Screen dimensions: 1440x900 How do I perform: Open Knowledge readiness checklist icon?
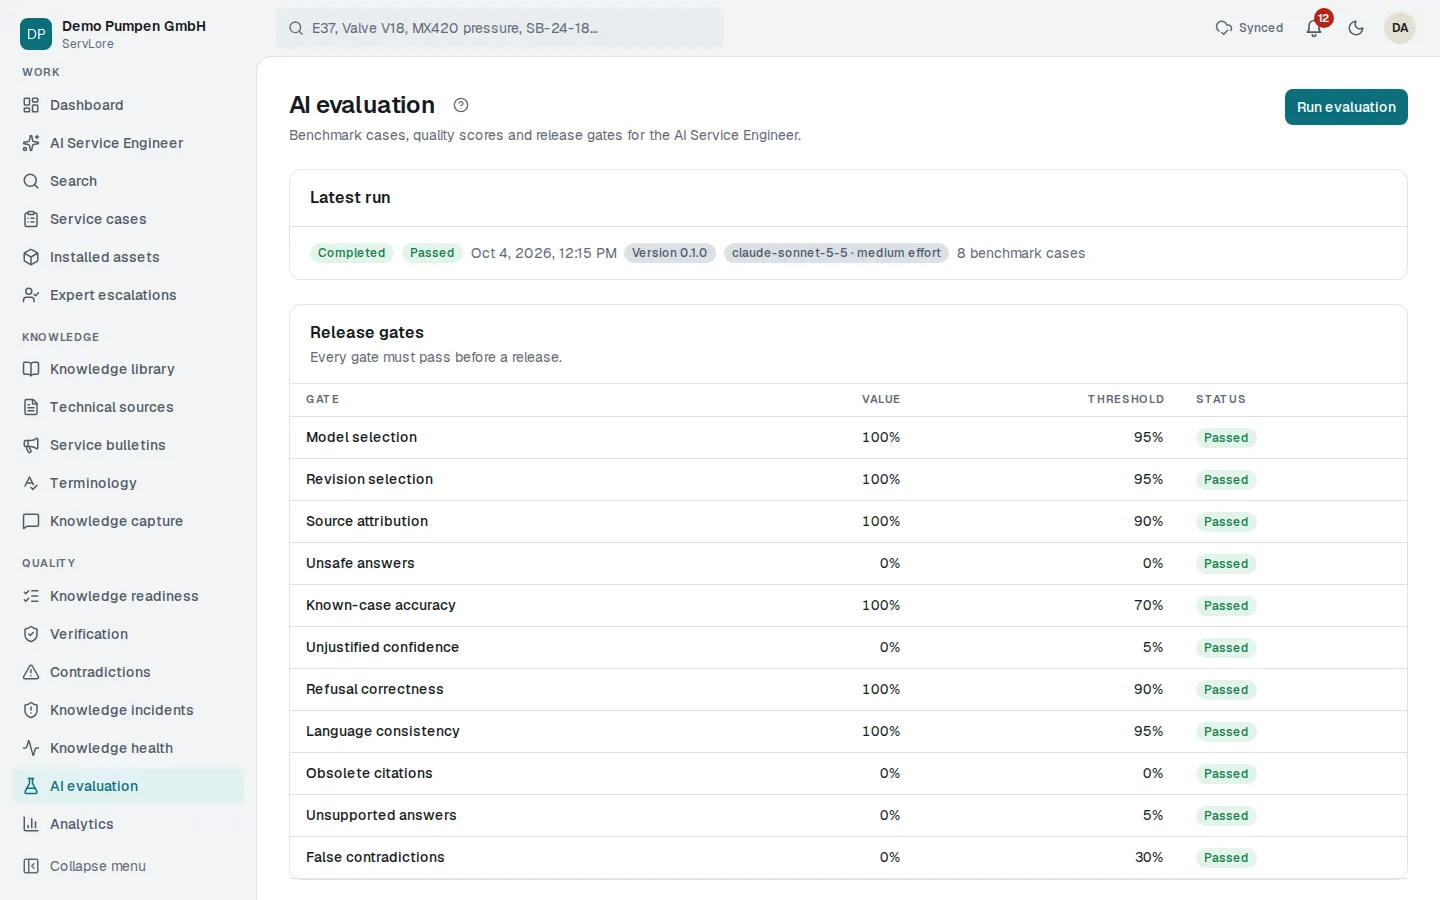[x=31, y=596]
